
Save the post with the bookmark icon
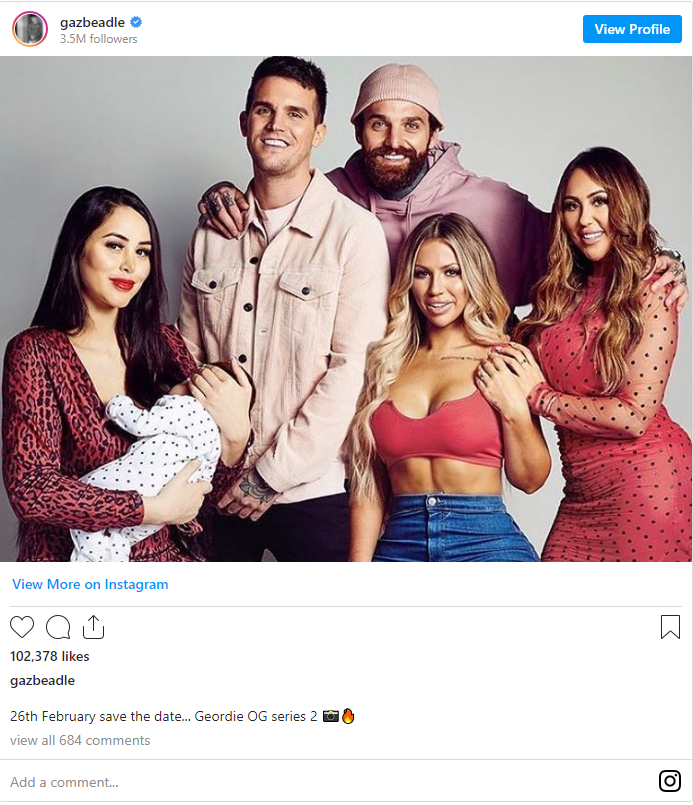670,627
